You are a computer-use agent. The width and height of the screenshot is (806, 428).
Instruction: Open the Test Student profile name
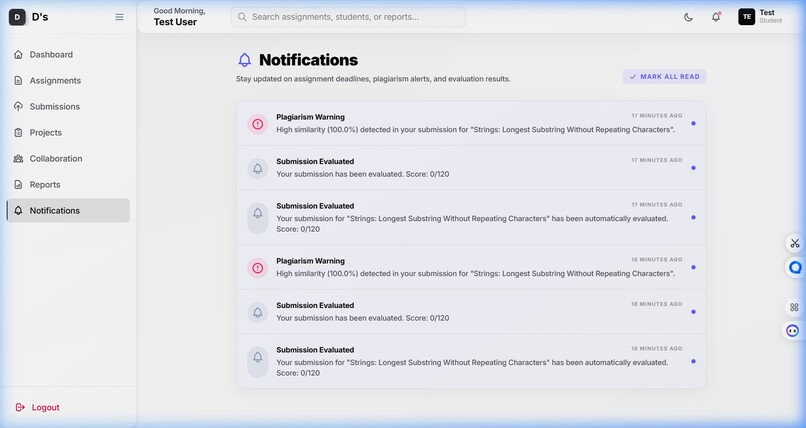771,16
